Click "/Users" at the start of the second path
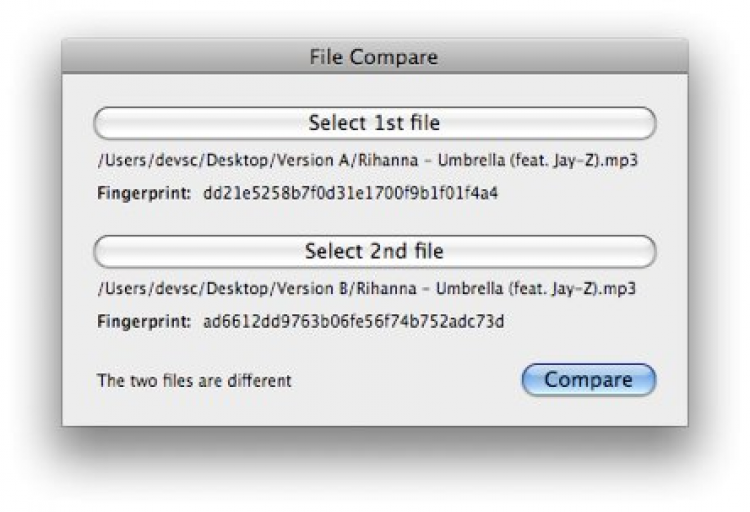Image resolution: width=750 pixels, height=512 pixels. coord(118,289)
